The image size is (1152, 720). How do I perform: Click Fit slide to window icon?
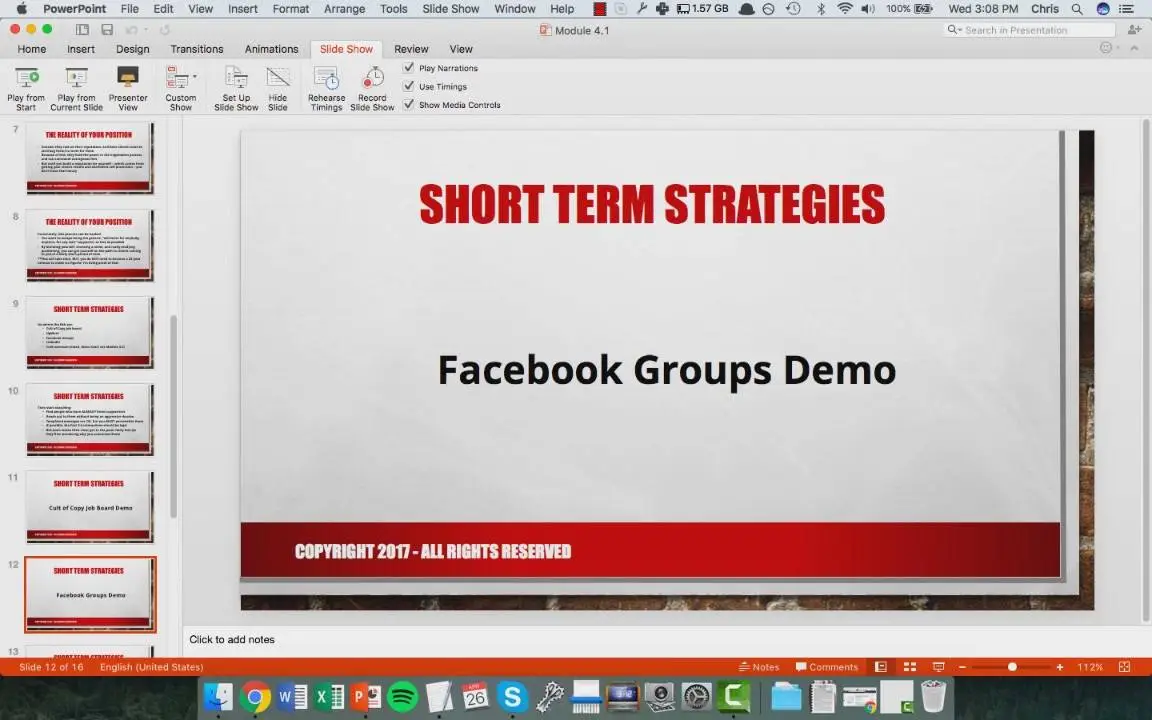coord(1124,667)
